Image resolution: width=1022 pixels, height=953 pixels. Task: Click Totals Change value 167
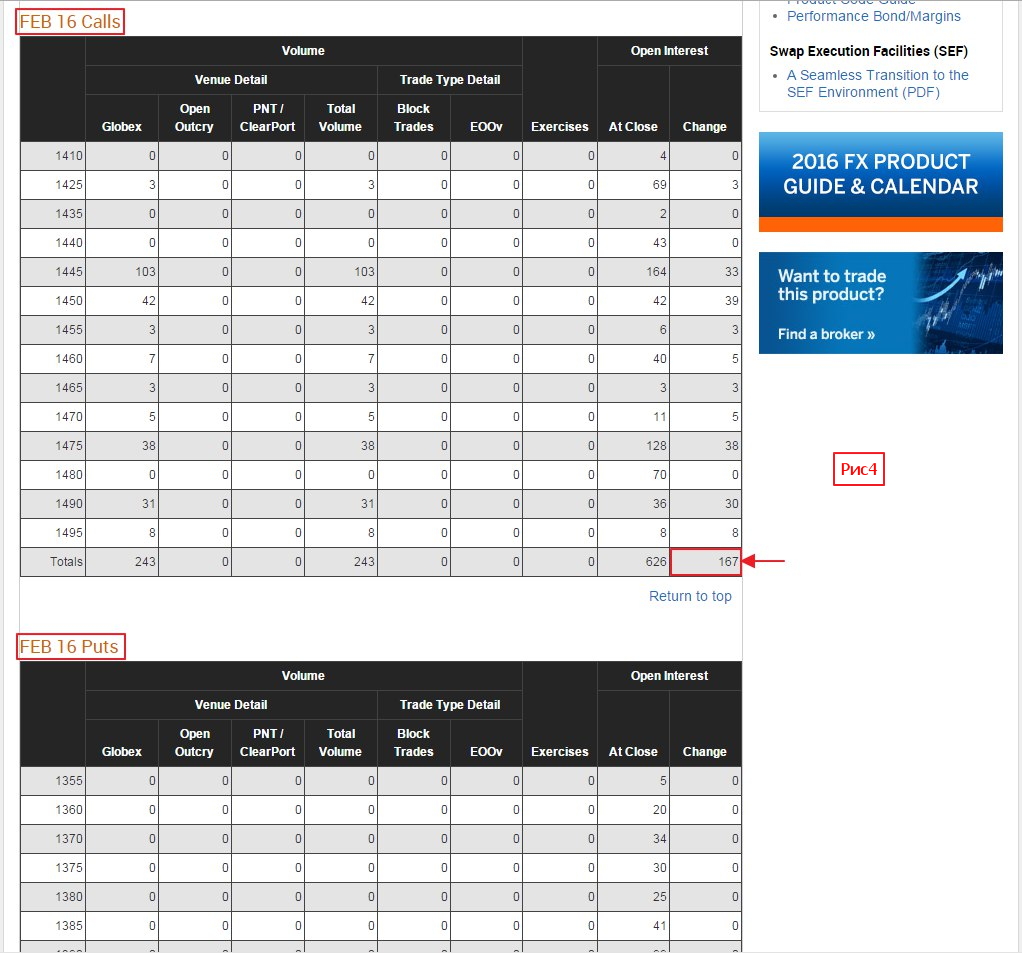coord(728,562)
